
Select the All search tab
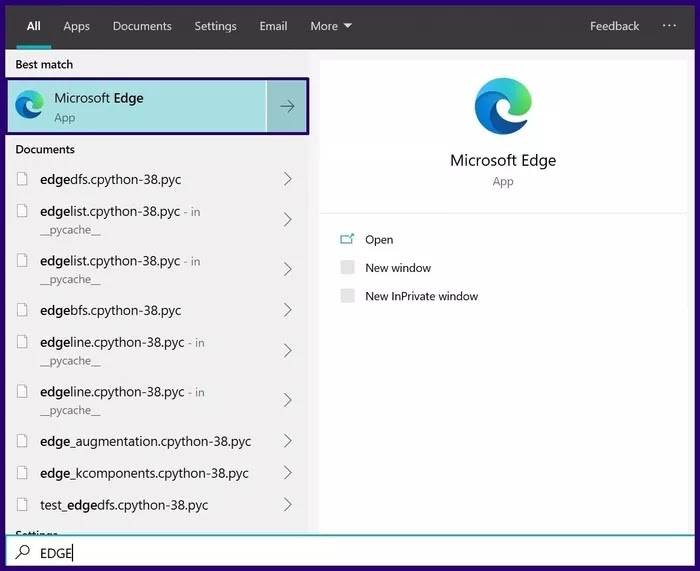coord(33,26)
